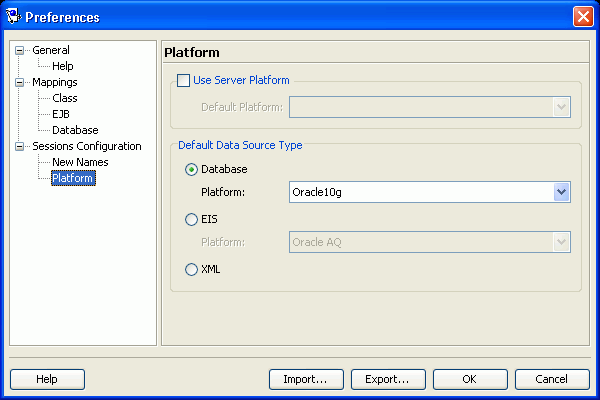Select Sessions Configuration in the tree

pyautogui.click(x=87, y=146)
